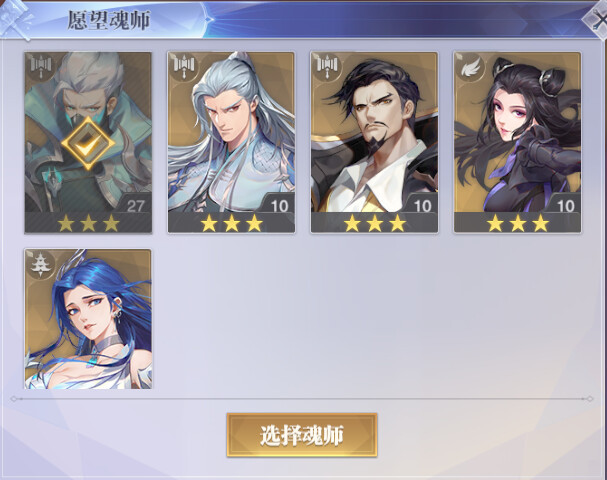Close the 愿望魂师 dialog with the X

598,20
